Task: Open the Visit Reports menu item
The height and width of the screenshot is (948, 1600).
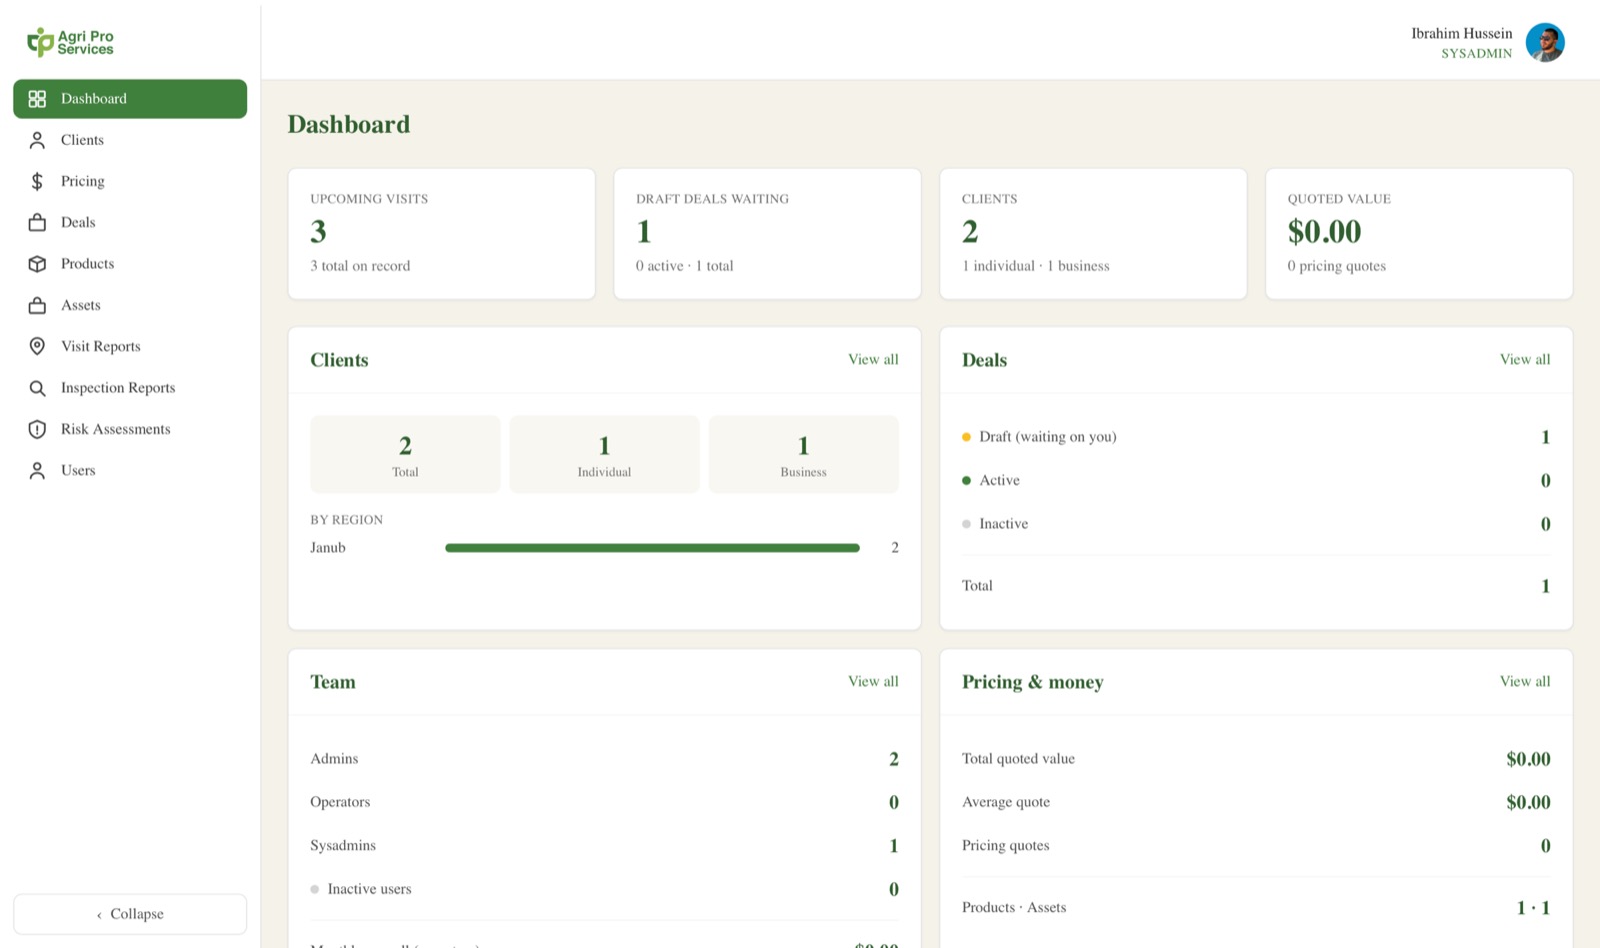Action: (x=130, y=346)
